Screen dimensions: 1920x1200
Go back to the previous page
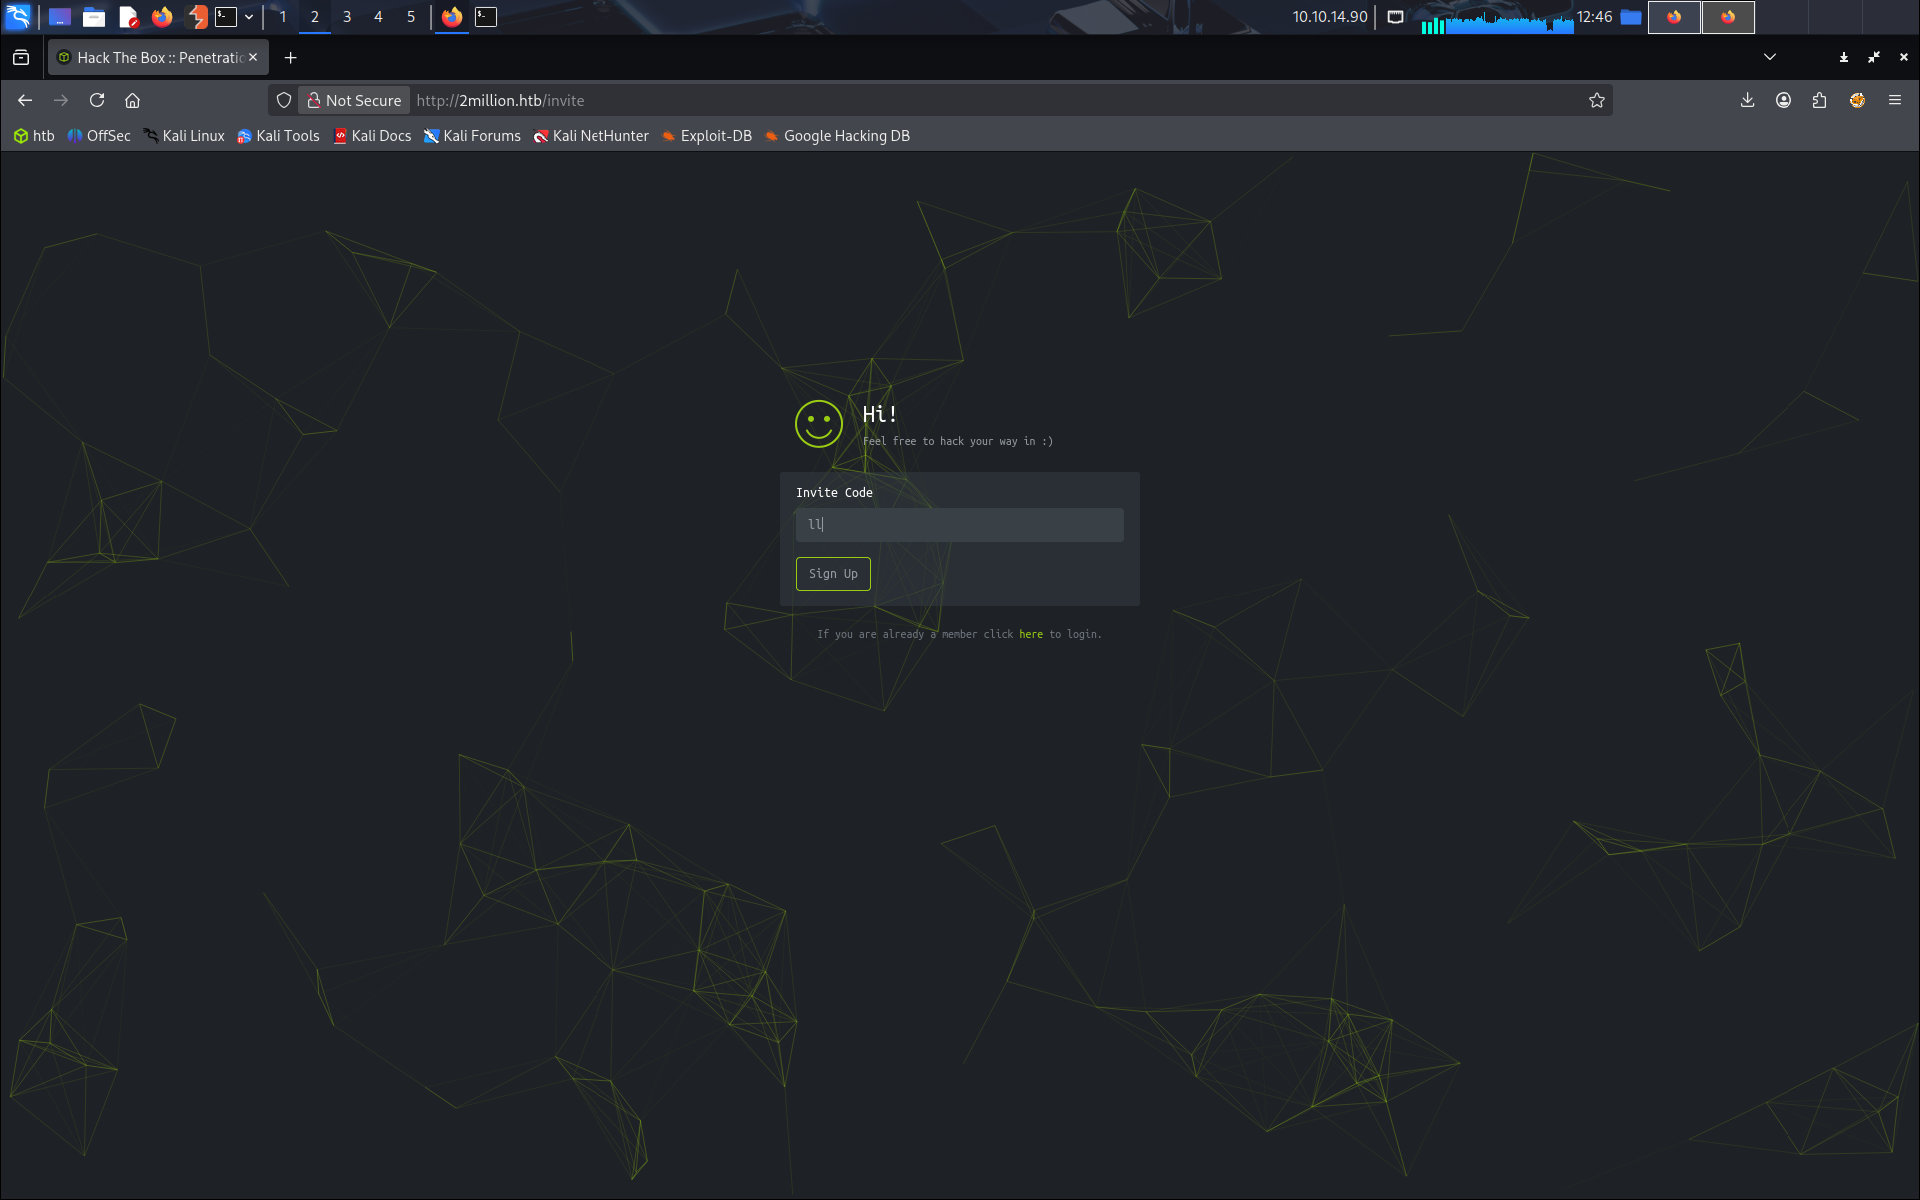25,100
